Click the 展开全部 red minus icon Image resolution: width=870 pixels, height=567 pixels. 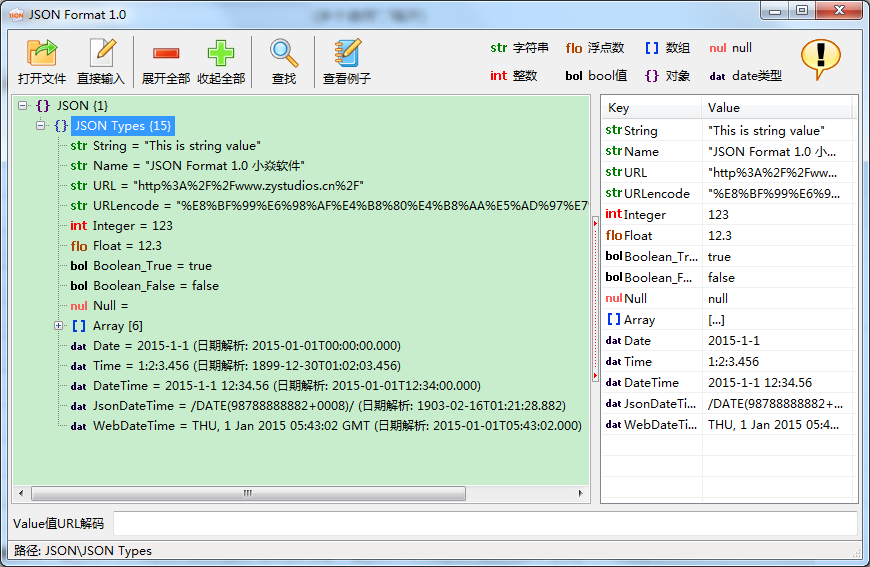(166, 53)
